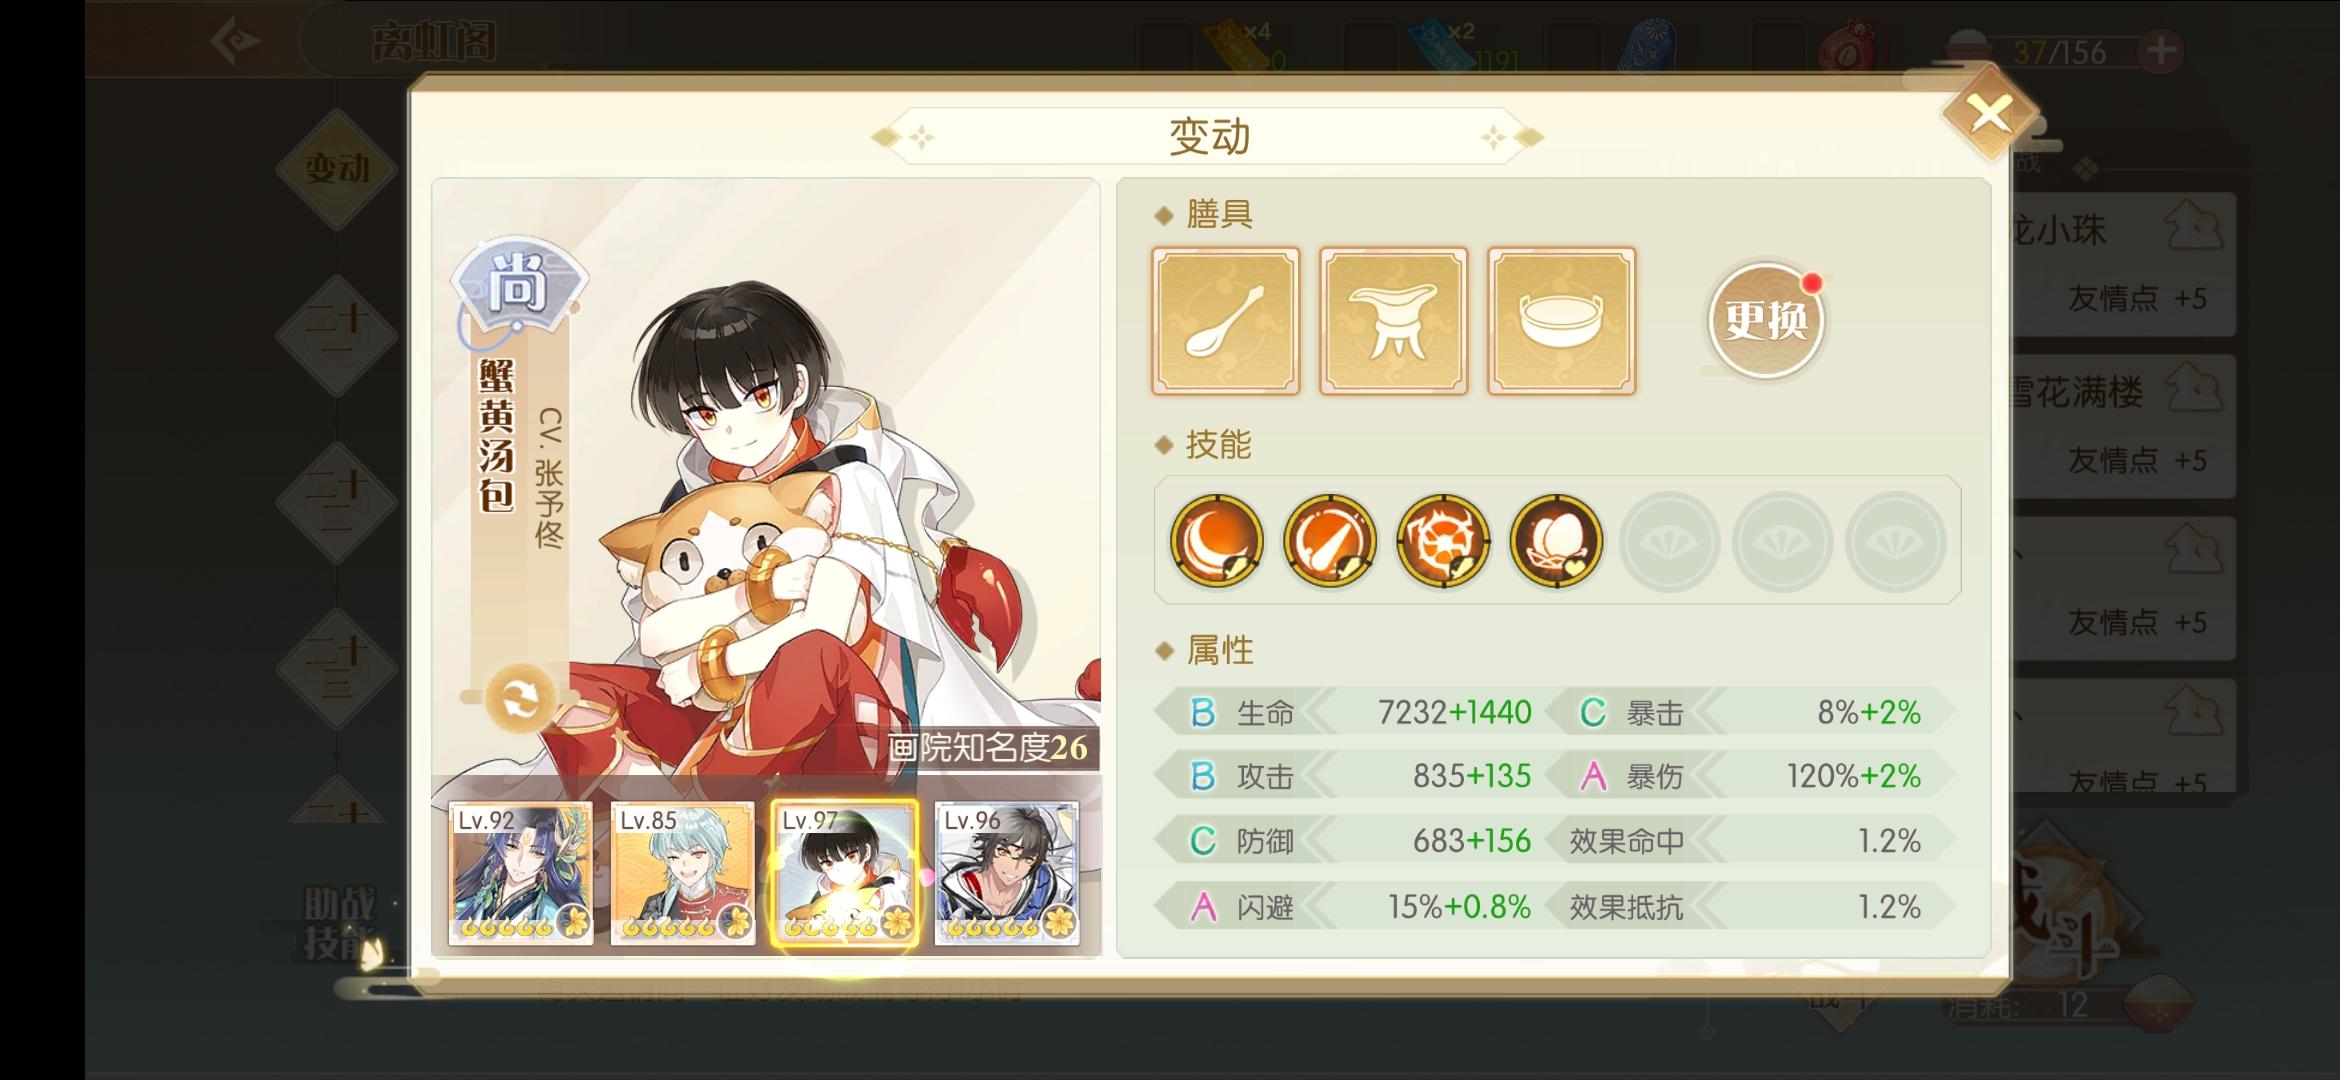2340x1080 pixels.
Task: Select the pot utensil slot
Action: coord(1562,321)
